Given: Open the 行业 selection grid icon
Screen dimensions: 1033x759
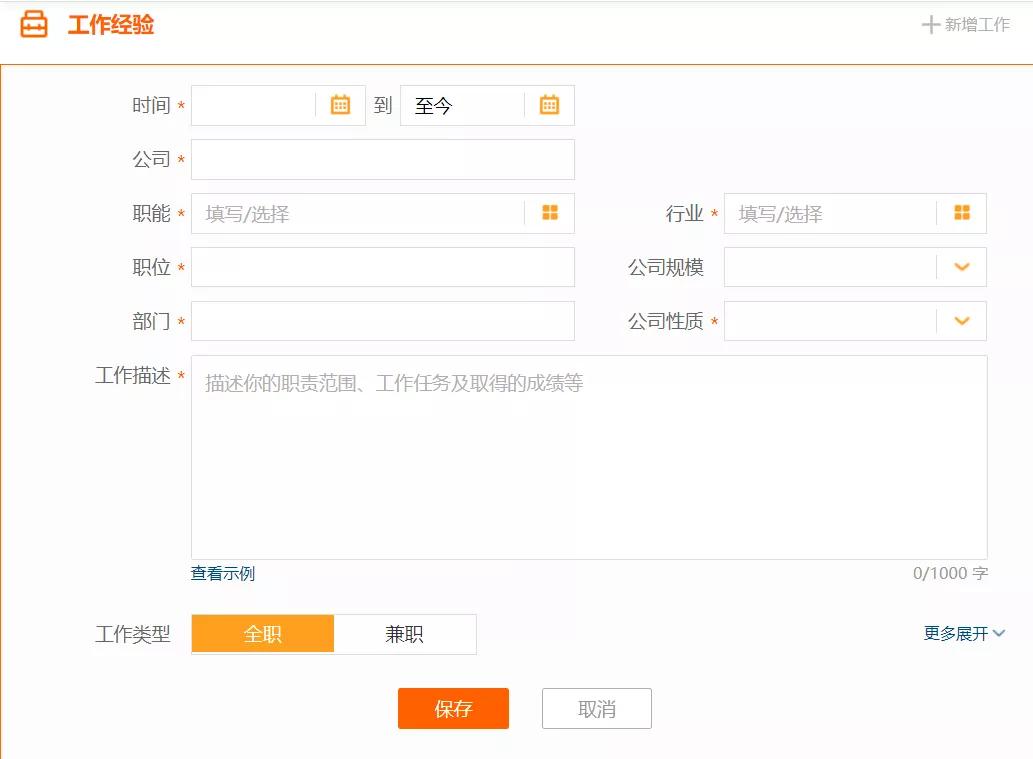Looking at the screenshot, I should click(961, 213).
